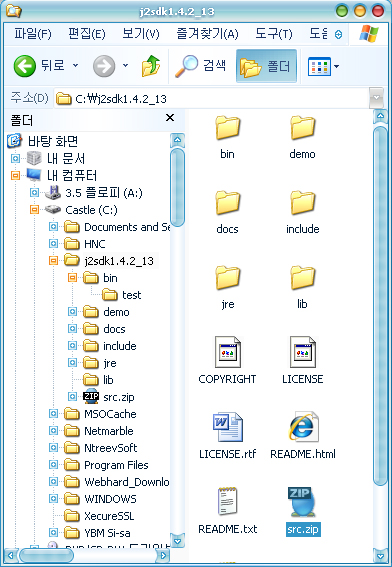392x567 pixels.
Task: Go up one folder level
Action: click(151, 66)
